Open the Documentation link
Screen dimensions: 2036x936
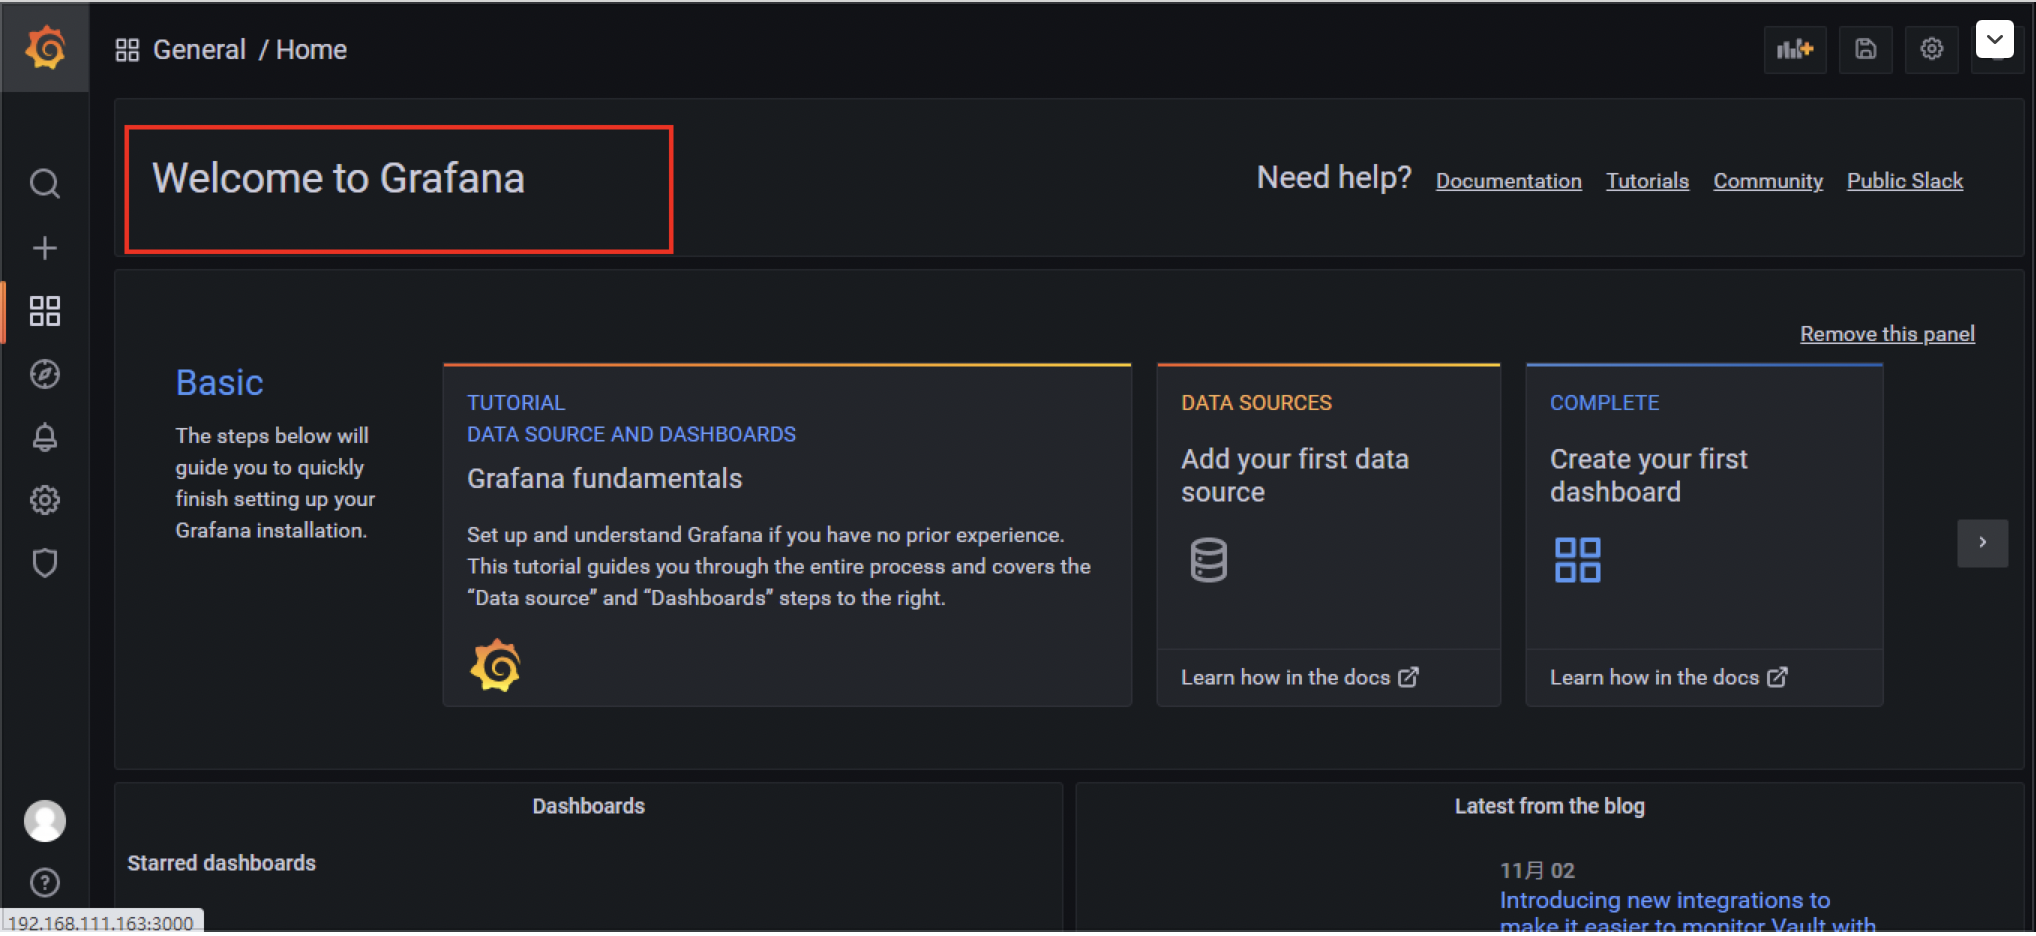tap(1509, 181)
